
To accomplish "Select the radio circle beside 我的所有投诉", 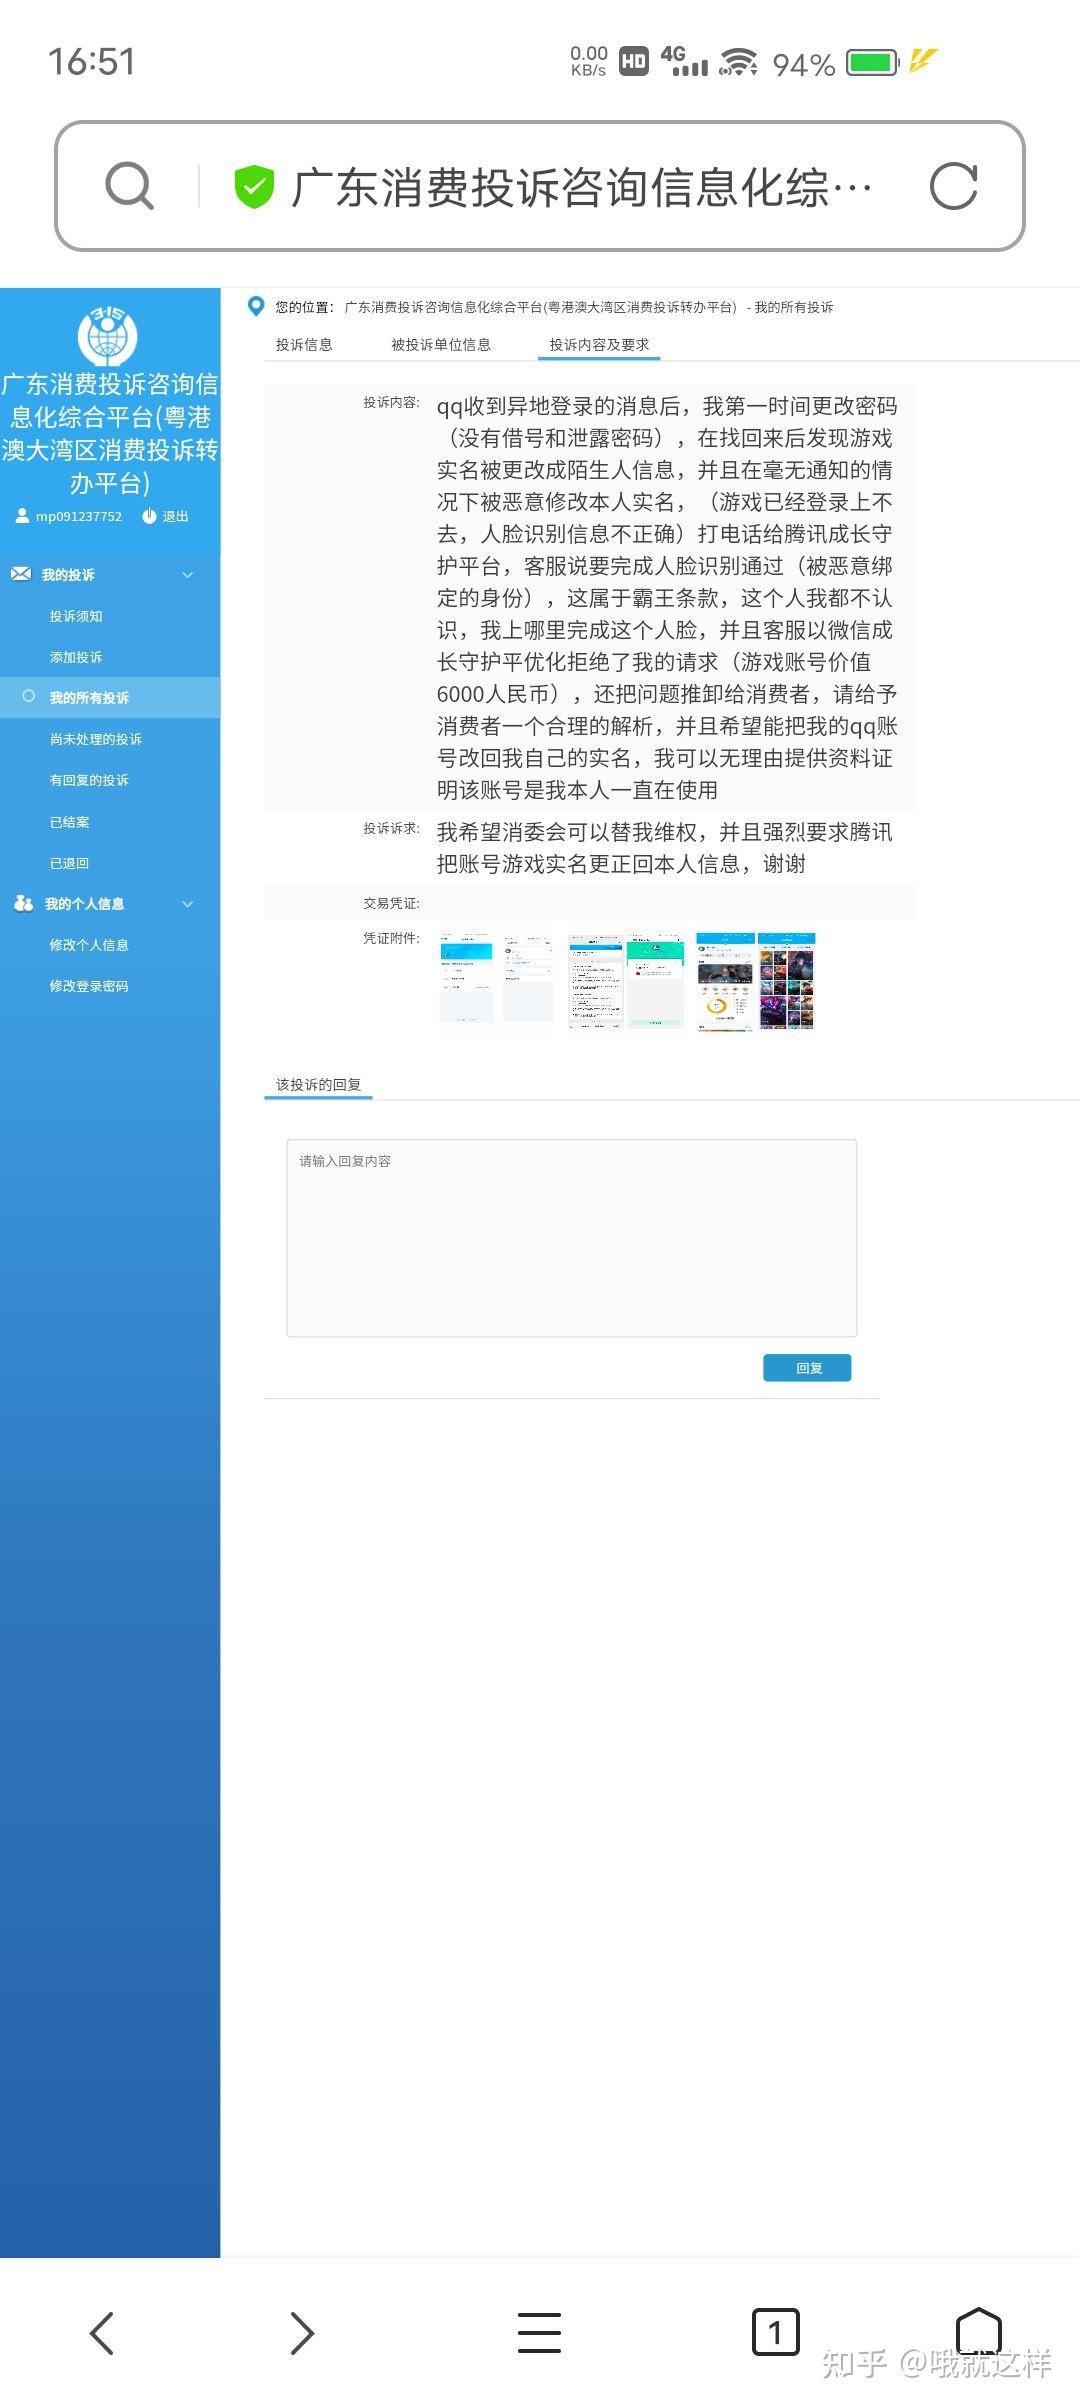I will point(29,696).
